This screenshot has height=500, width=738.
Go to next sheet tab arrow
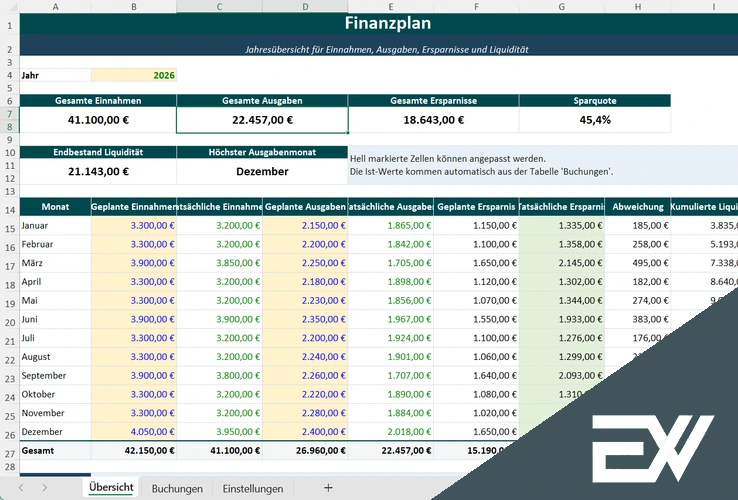point(44,488)
